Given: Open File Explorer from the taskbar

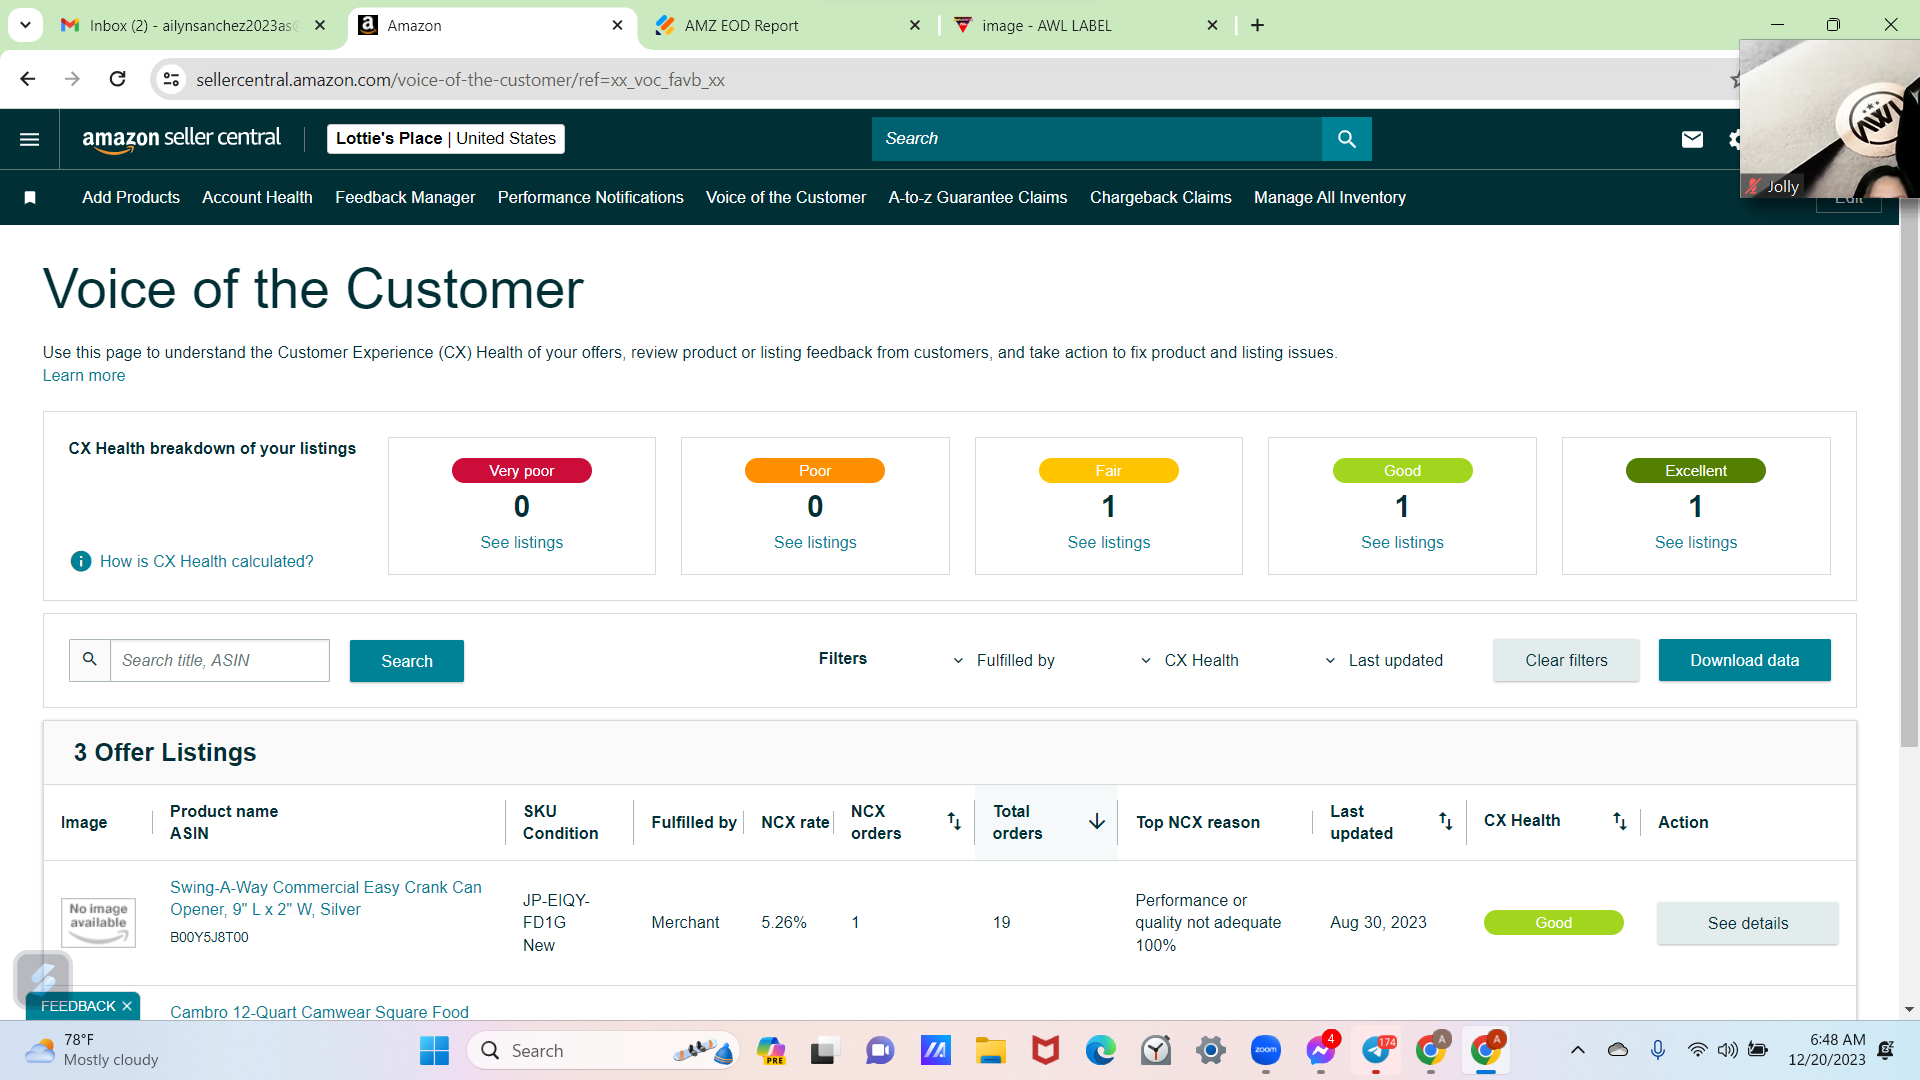Looking at the screenshot, I should 990,1051.
